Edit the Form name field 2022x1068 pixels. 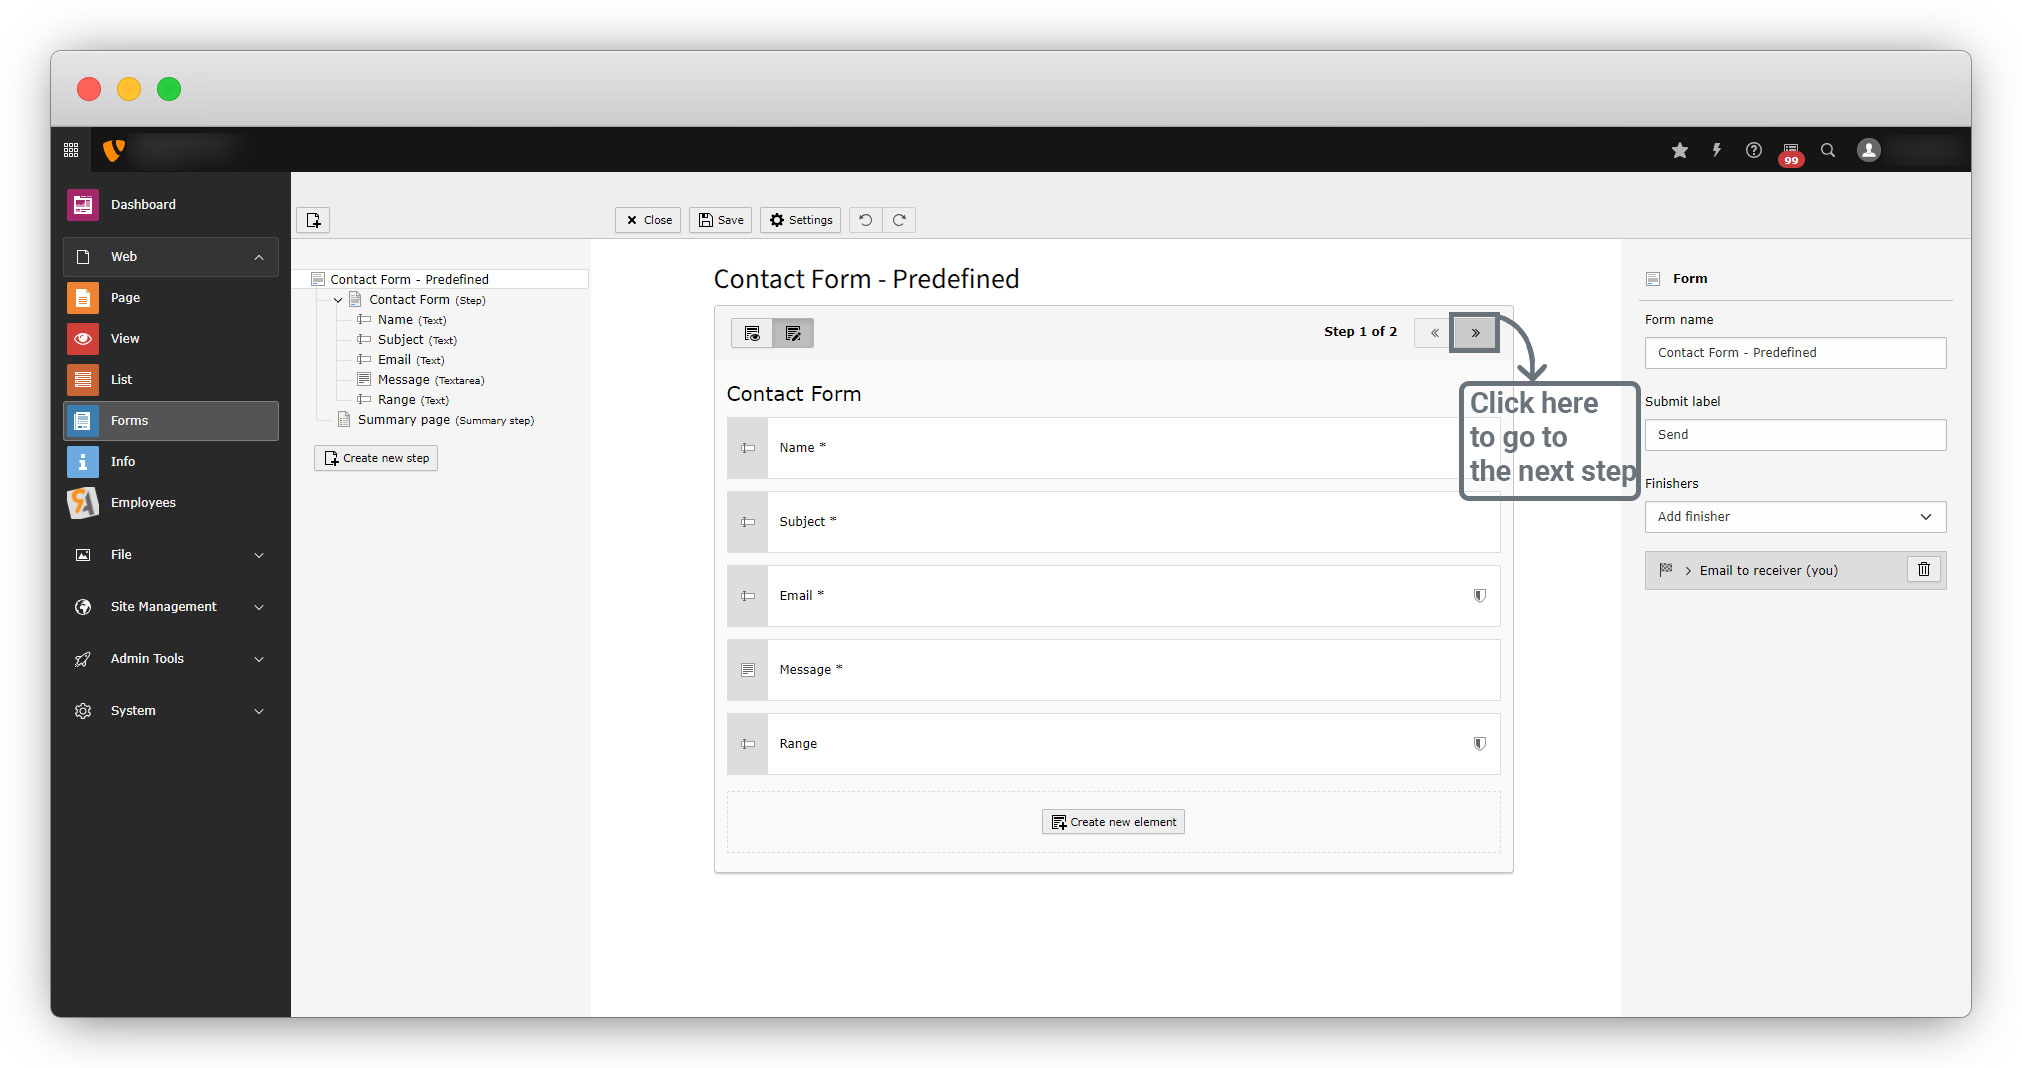(x=1795, y=353)
